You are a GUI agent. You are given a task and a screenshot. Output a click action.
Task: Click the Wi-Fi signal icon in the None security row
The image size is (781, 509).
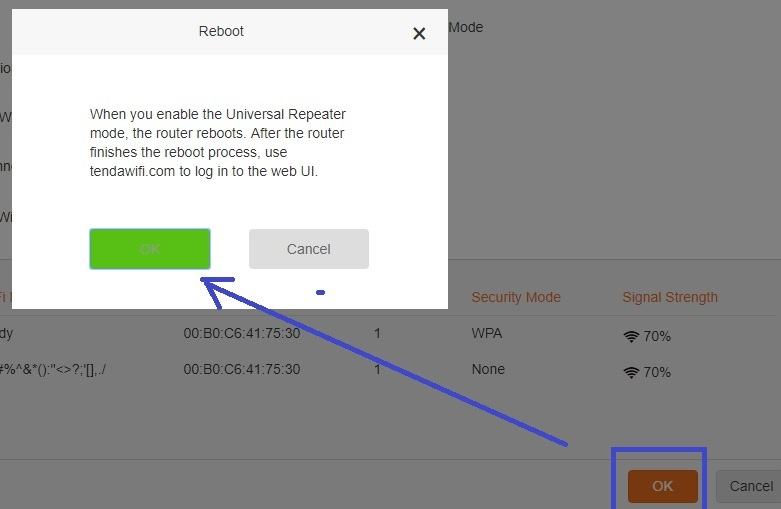pyautogui.click(x=631, y=373)
